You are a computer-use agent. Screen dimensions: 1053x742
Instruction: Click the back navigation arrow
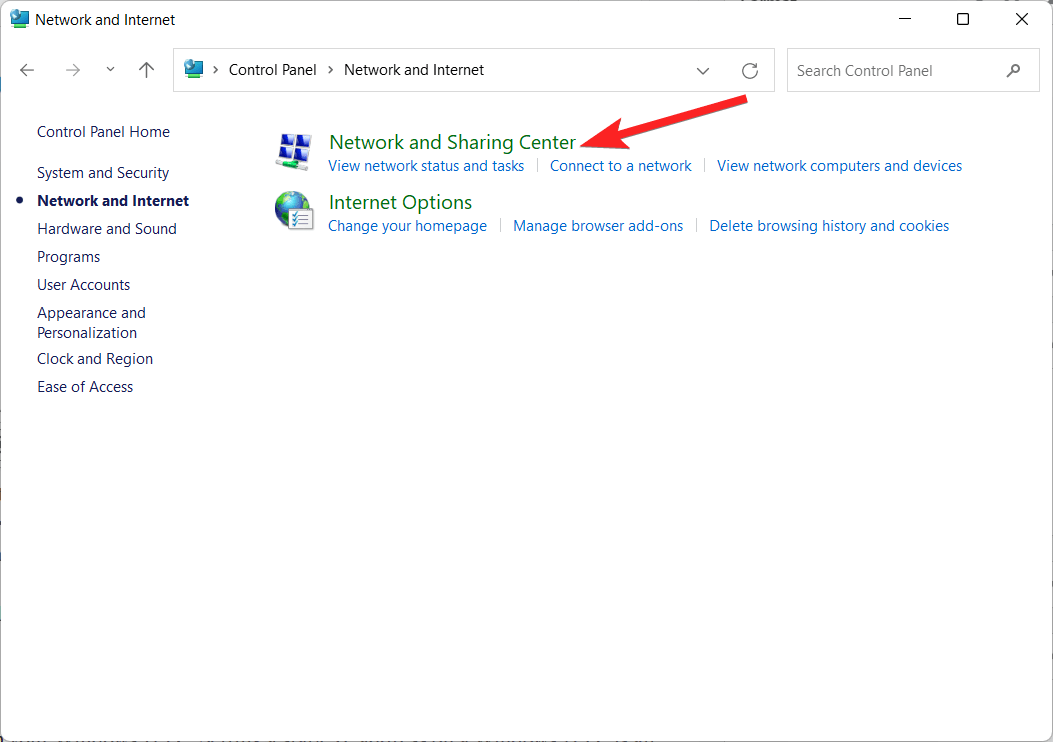point(26,69)
